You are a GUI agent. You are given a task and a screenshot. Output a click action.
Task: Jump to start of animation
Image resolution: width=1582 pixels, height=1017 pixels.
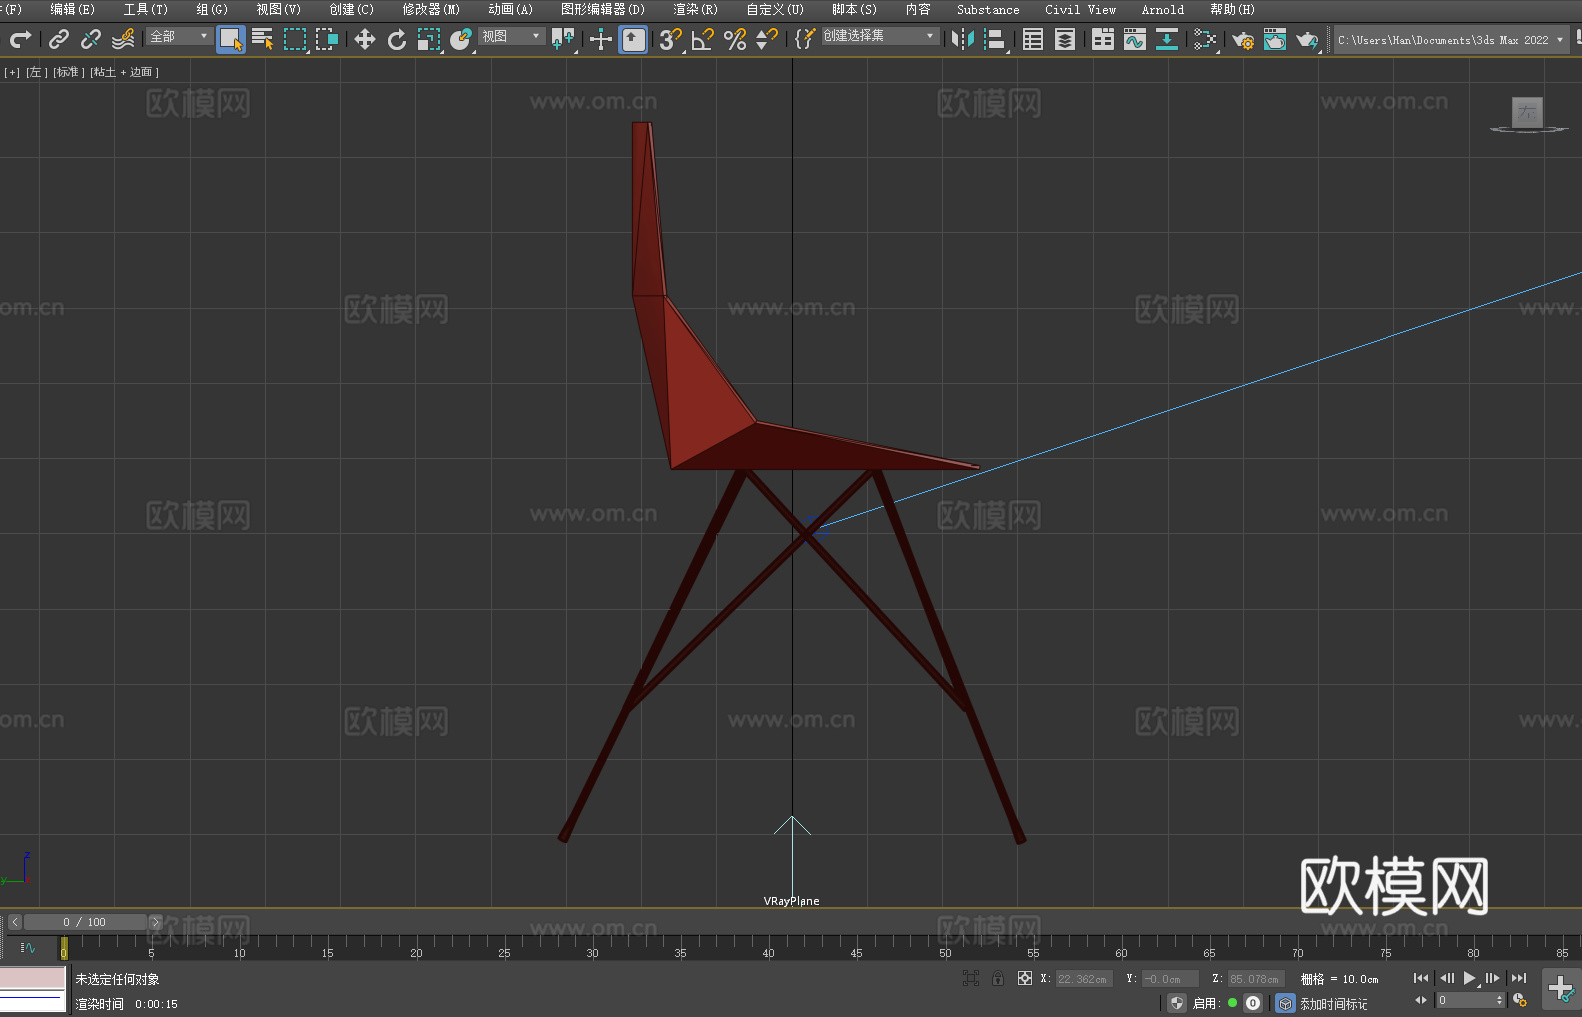coord(1420,978)
